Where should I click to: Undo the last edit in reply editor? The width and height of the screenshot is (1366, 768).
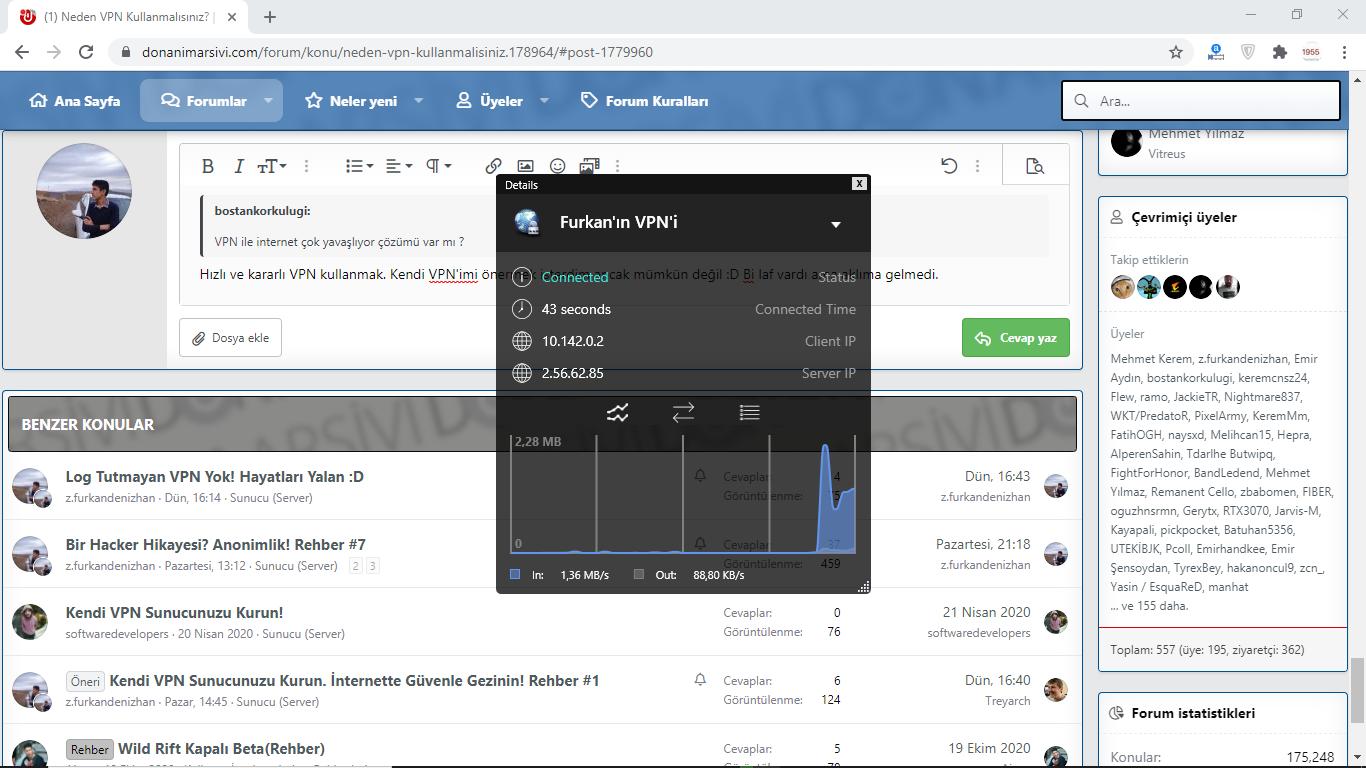949,166
